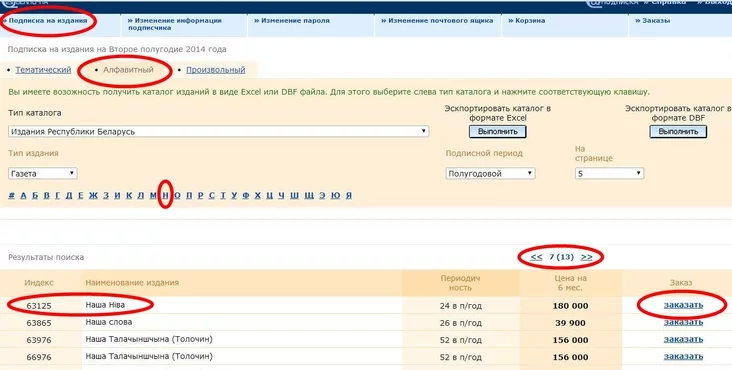Click the Наименование издания column header
Image resolution: width=732 pixels, height=370 pixels.
[x=132, y=283]
